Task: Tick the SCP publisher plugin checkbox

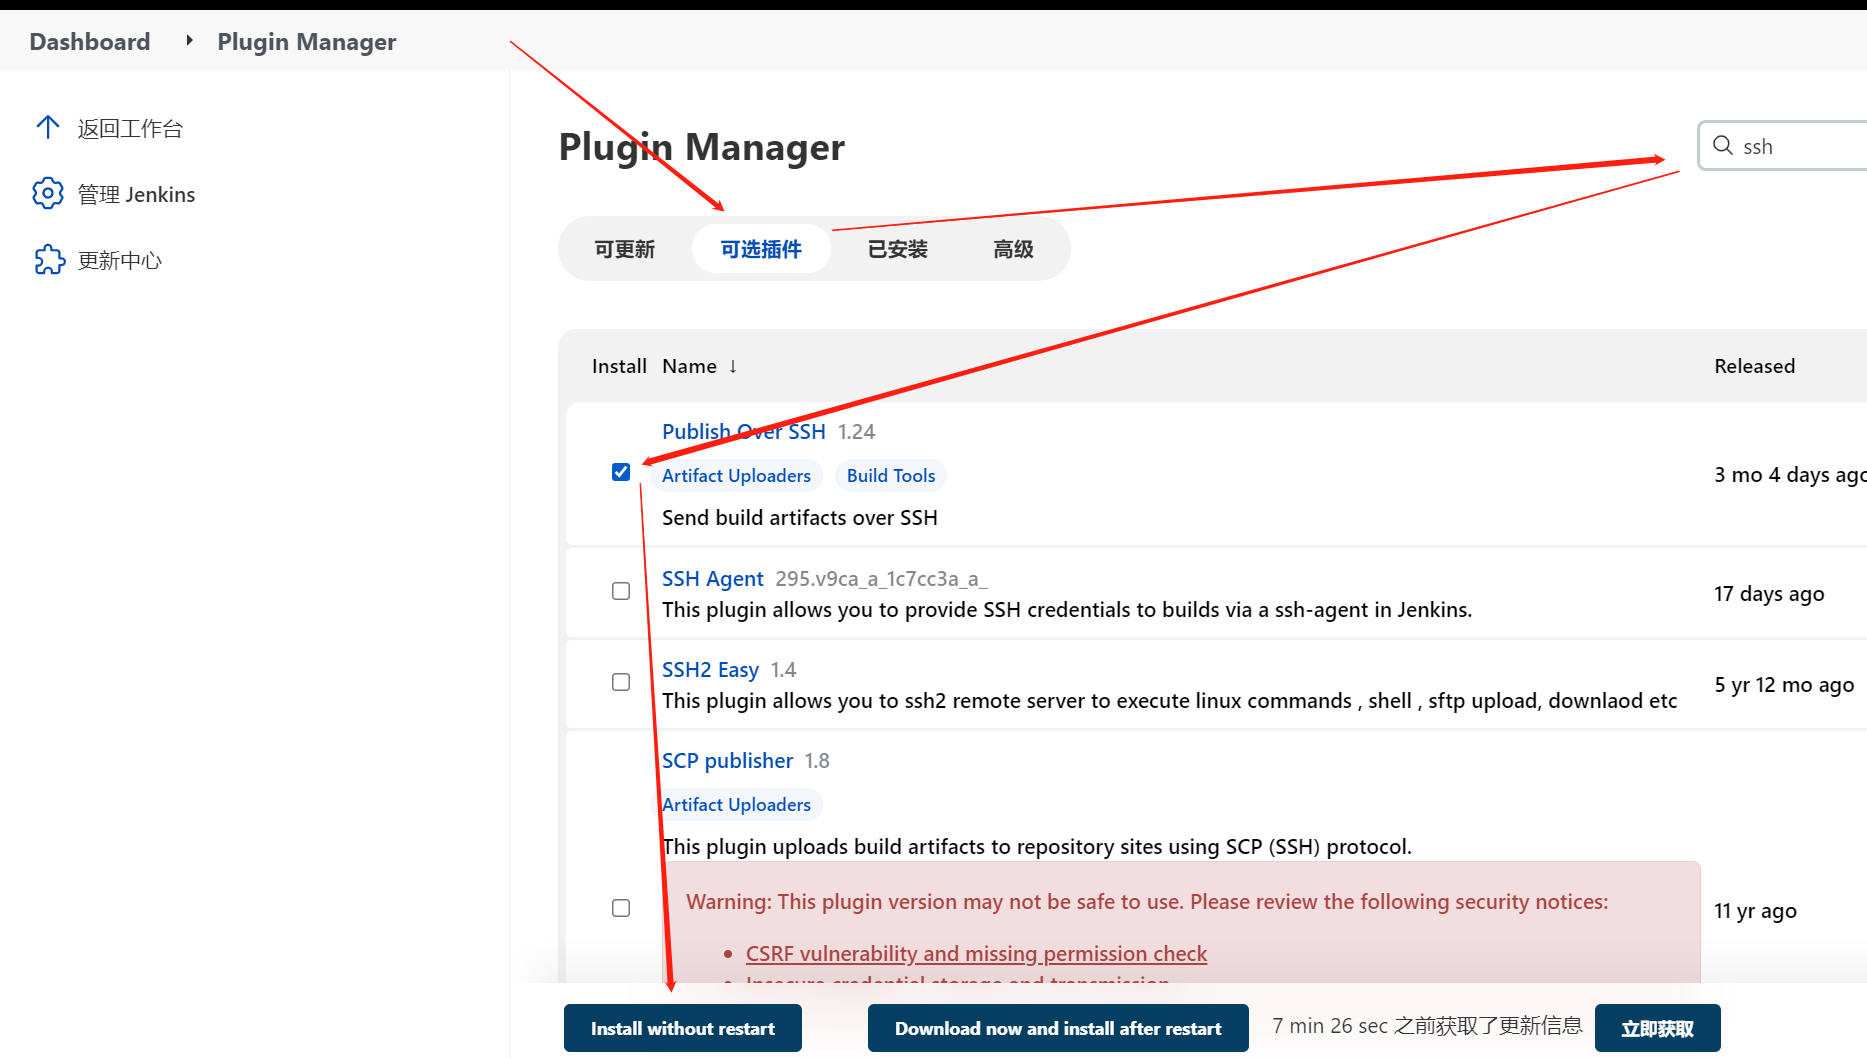Action: (x=621, y=908)
